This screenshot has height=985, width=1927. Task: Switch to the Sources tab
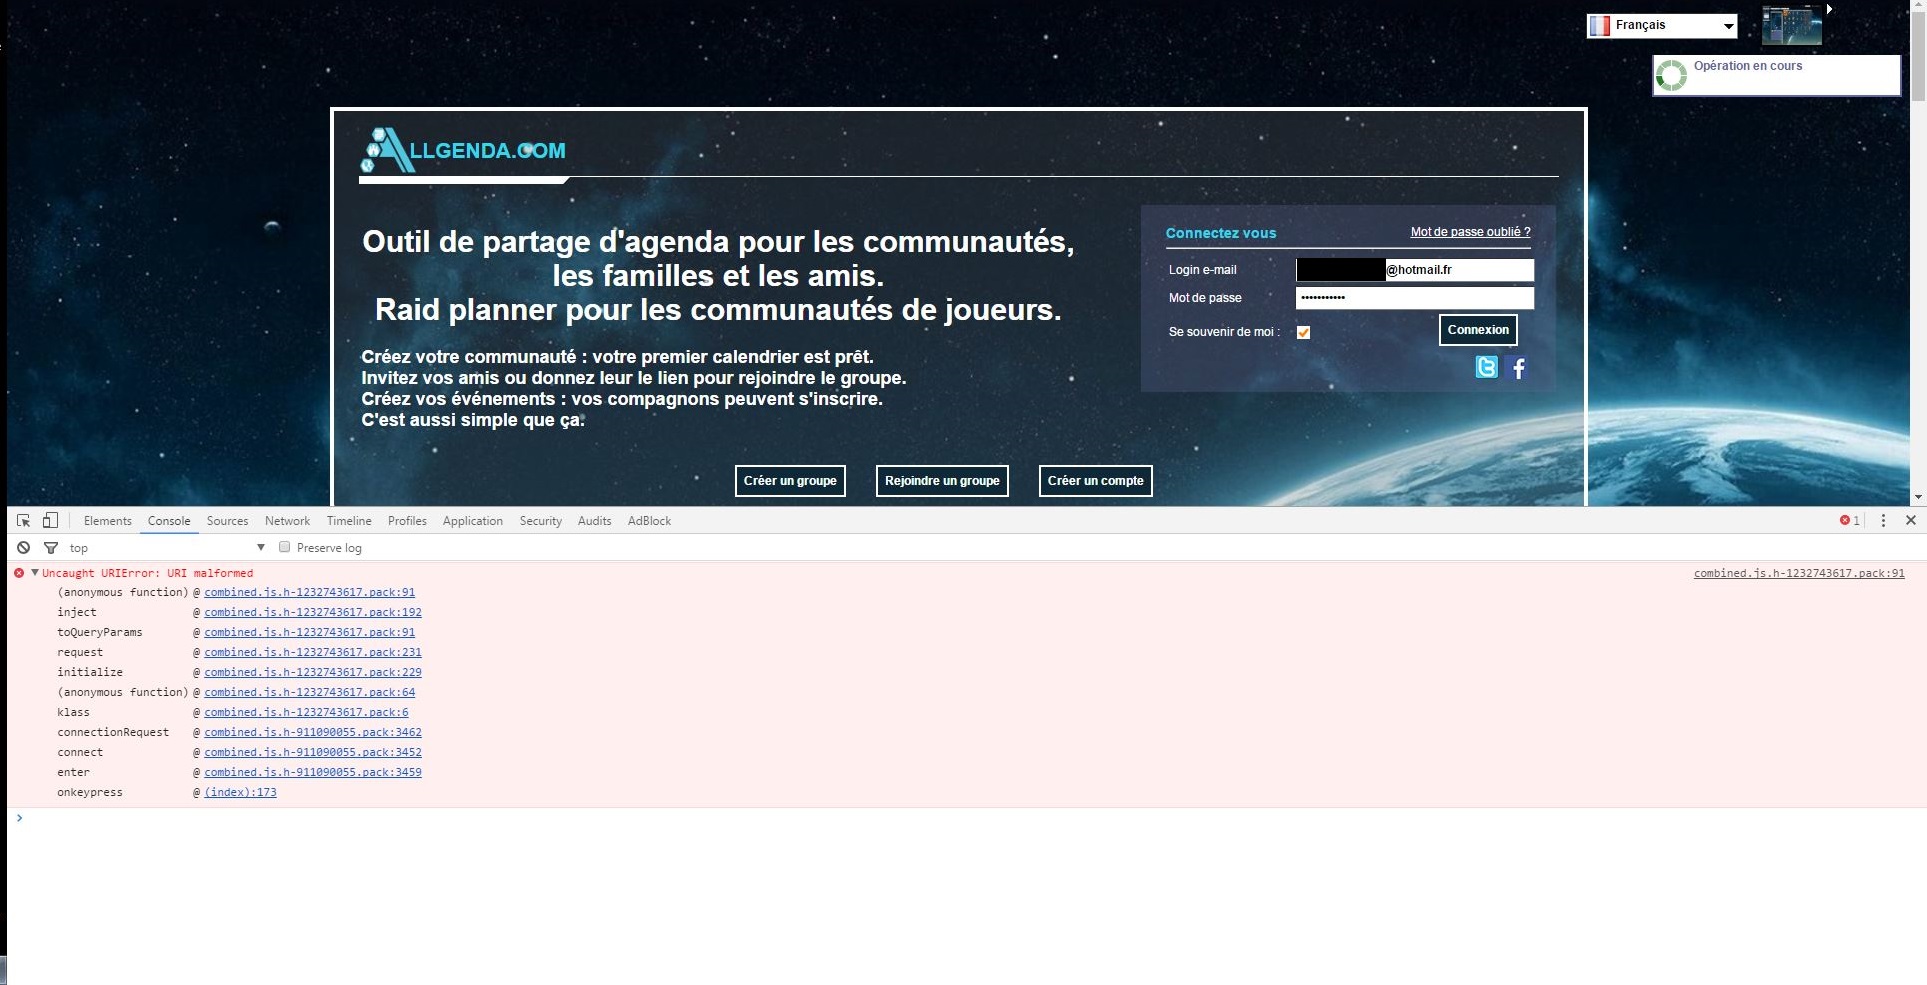227,520
